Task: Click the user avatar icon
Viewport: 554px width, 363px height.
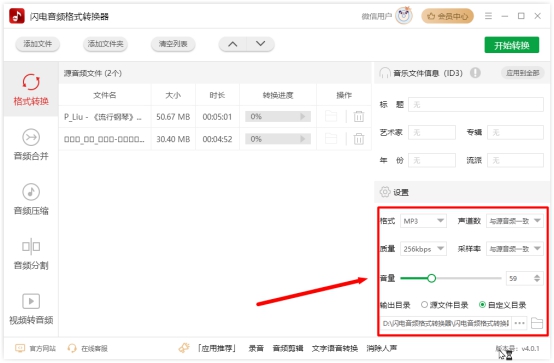Action: (404, 16)
